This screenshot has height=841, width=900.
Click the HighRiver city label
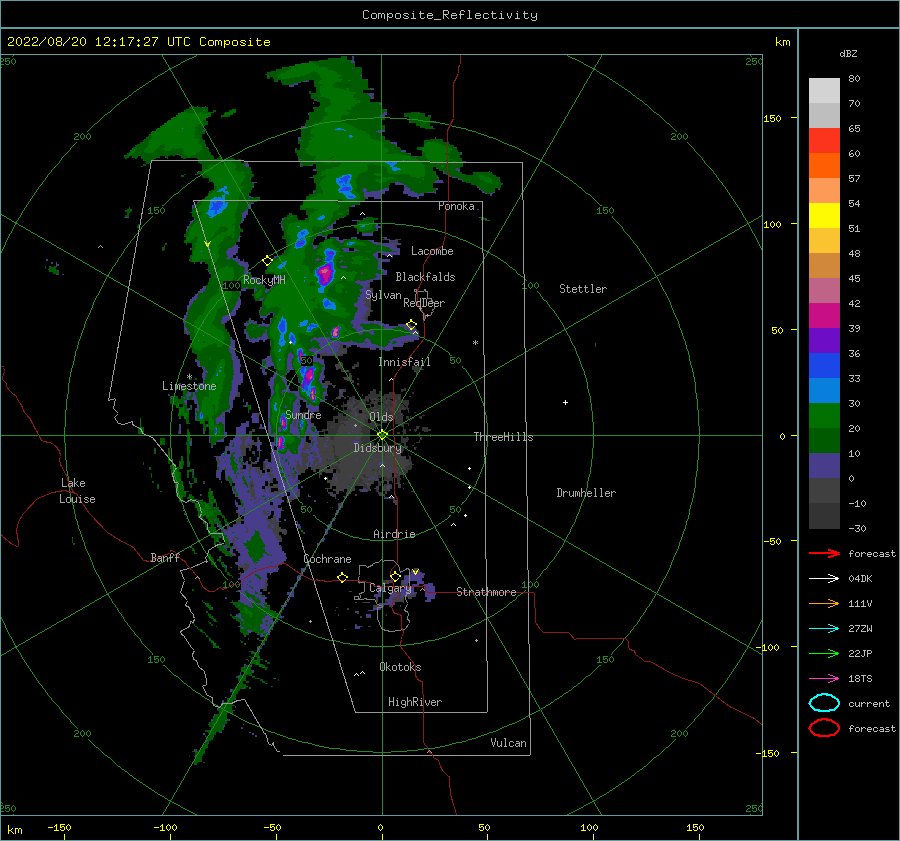point(415,702)
